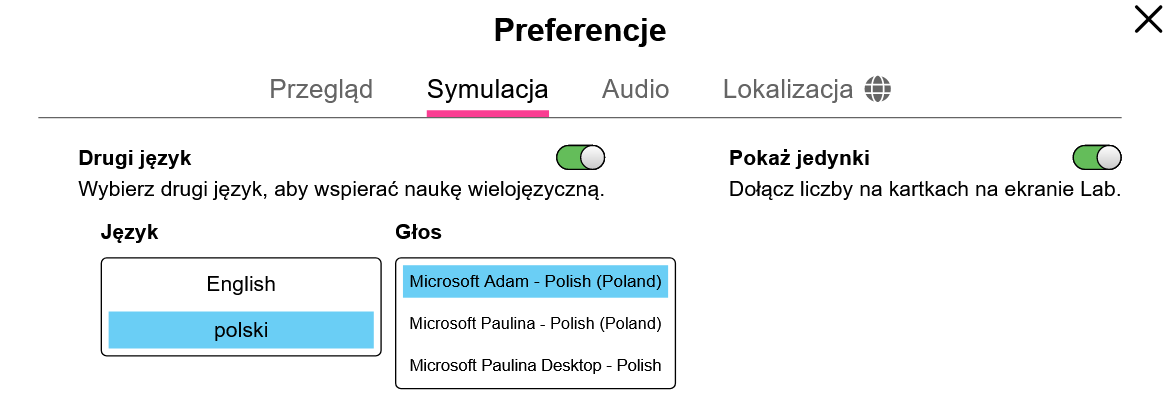
Task: Close the Preferencje dialog with the X
Action: [x=1148, y=19]
